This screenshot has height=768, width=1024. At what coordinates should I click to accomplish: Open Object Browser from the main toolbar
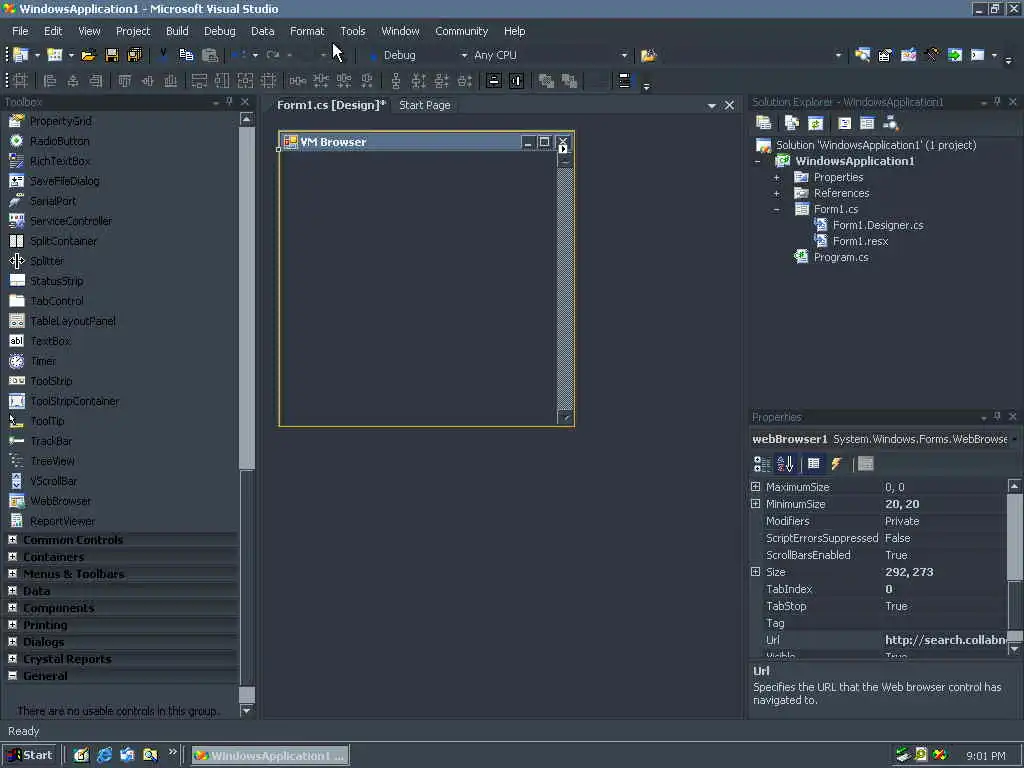(908, 56)
